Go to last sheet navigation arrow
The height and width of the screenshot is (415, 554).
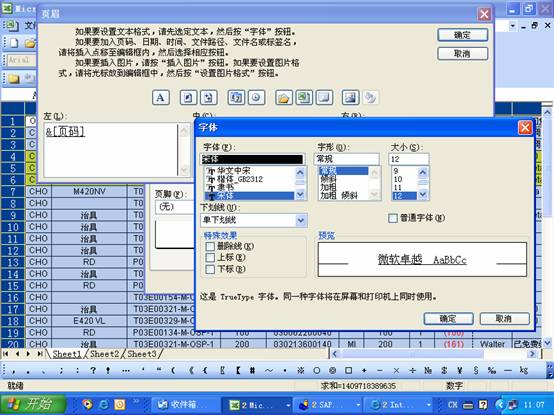coord(40,354)
